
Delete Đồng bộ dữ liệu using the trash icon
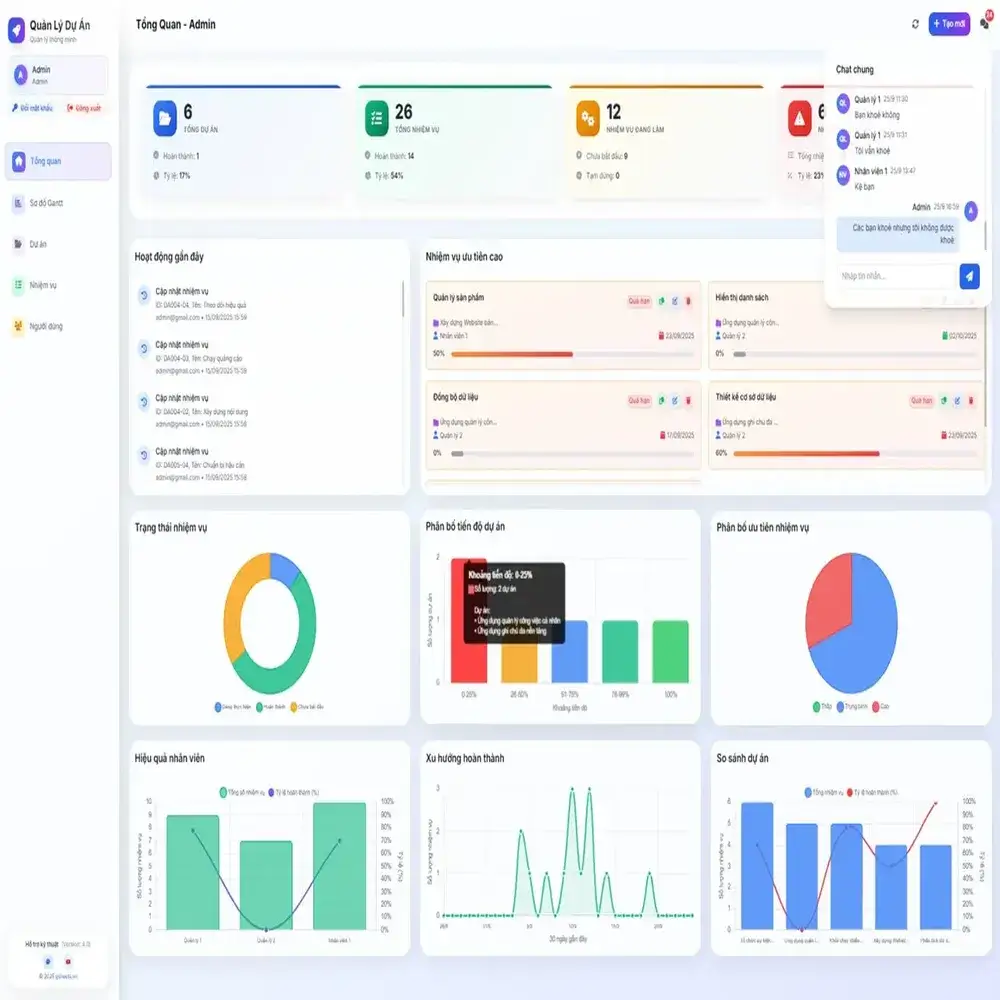pyautogui.click(x=687, y=399)
